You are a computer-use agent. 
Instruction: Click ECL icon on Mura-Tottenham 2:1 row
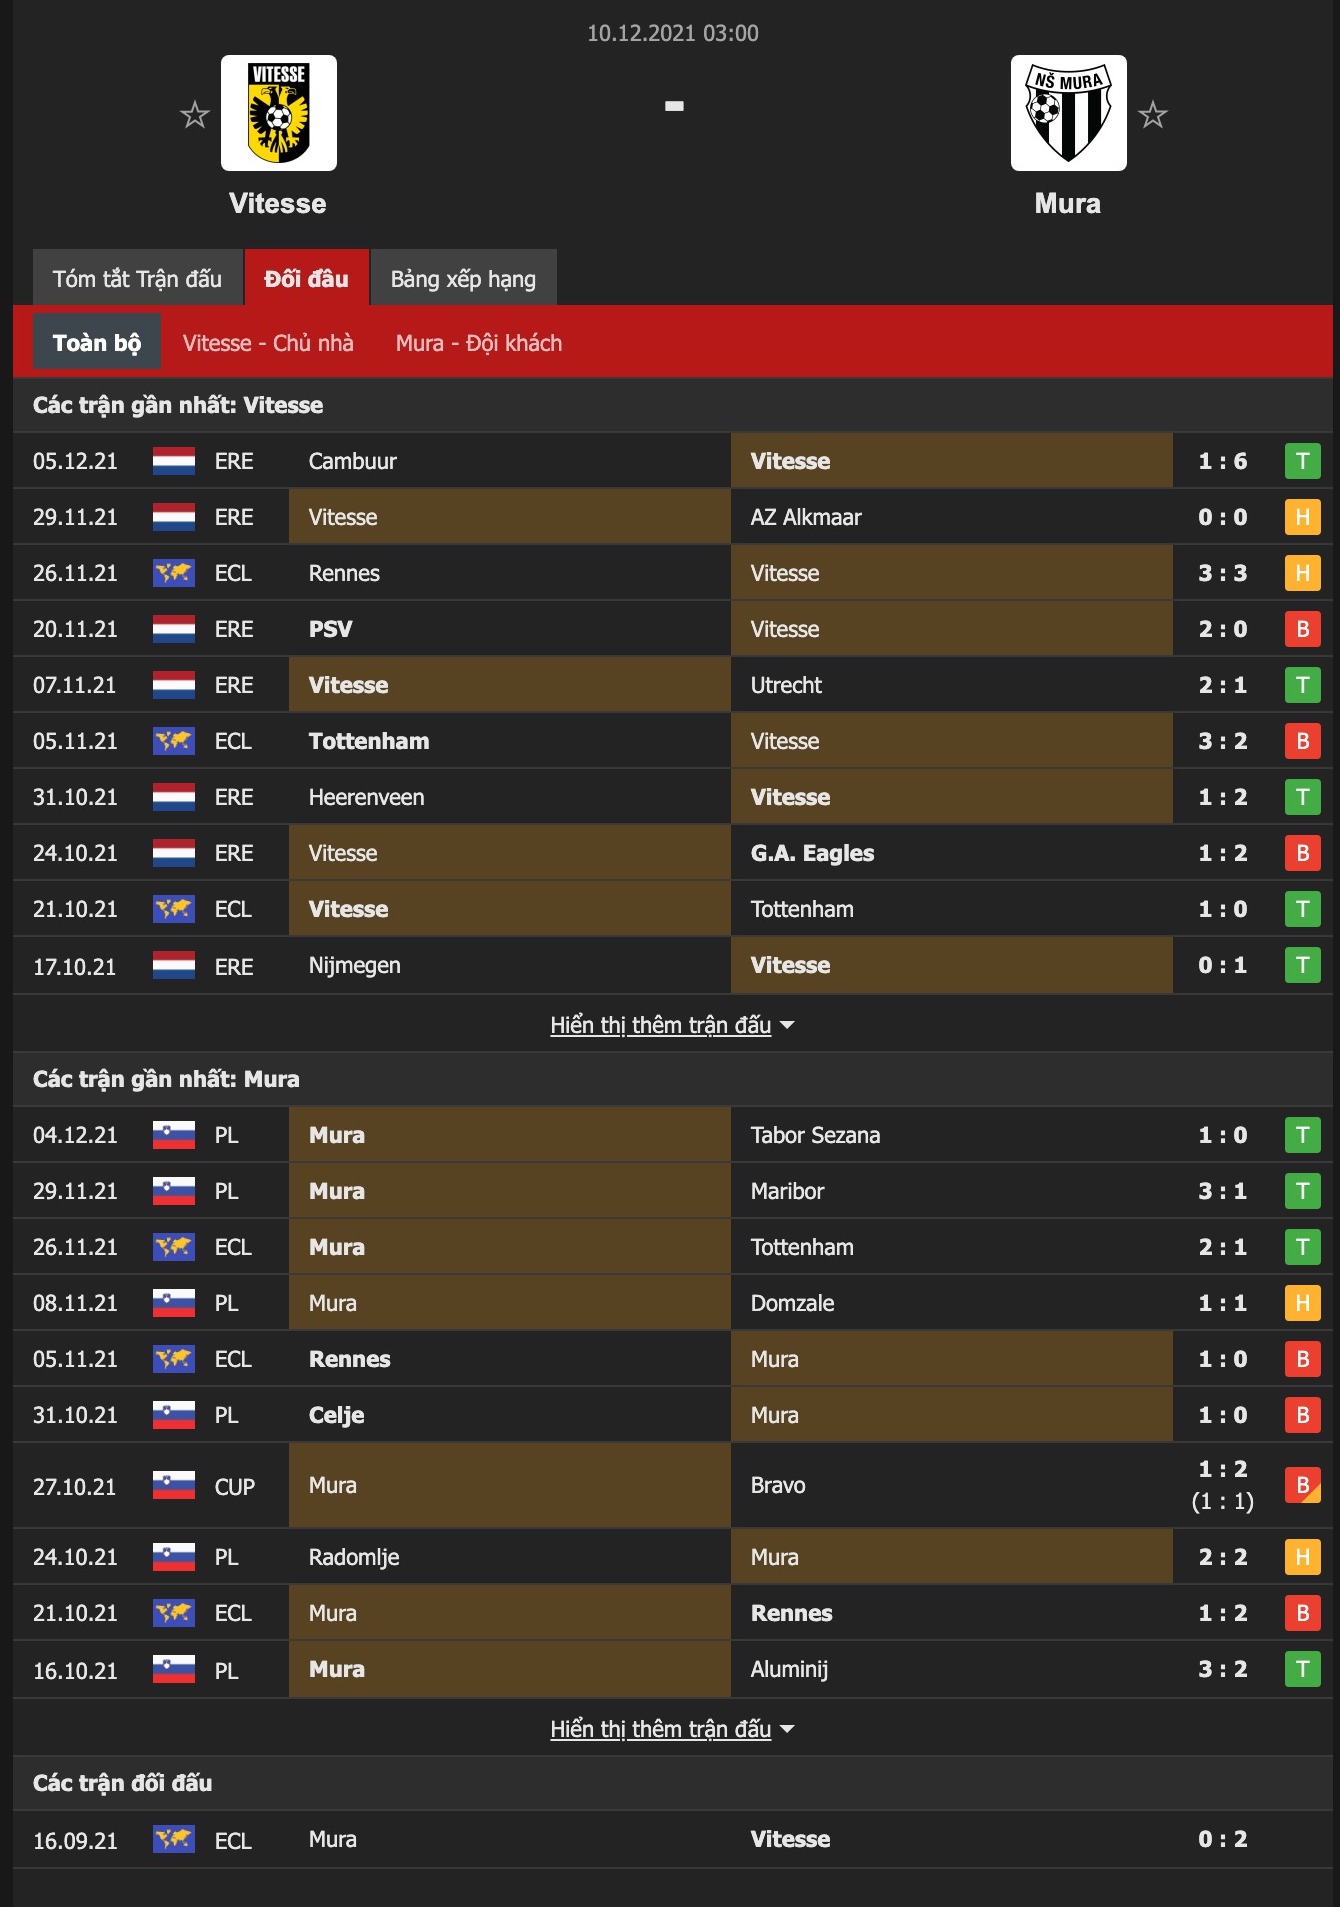[x=174, y=1247]
